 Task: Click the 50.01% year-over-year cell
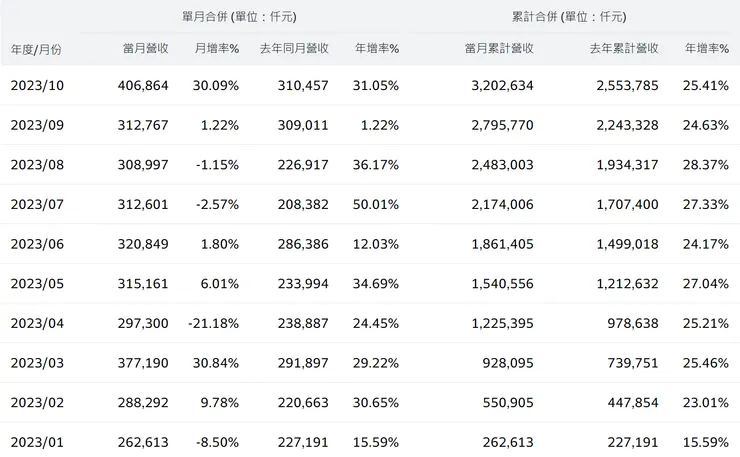point(375,203)
